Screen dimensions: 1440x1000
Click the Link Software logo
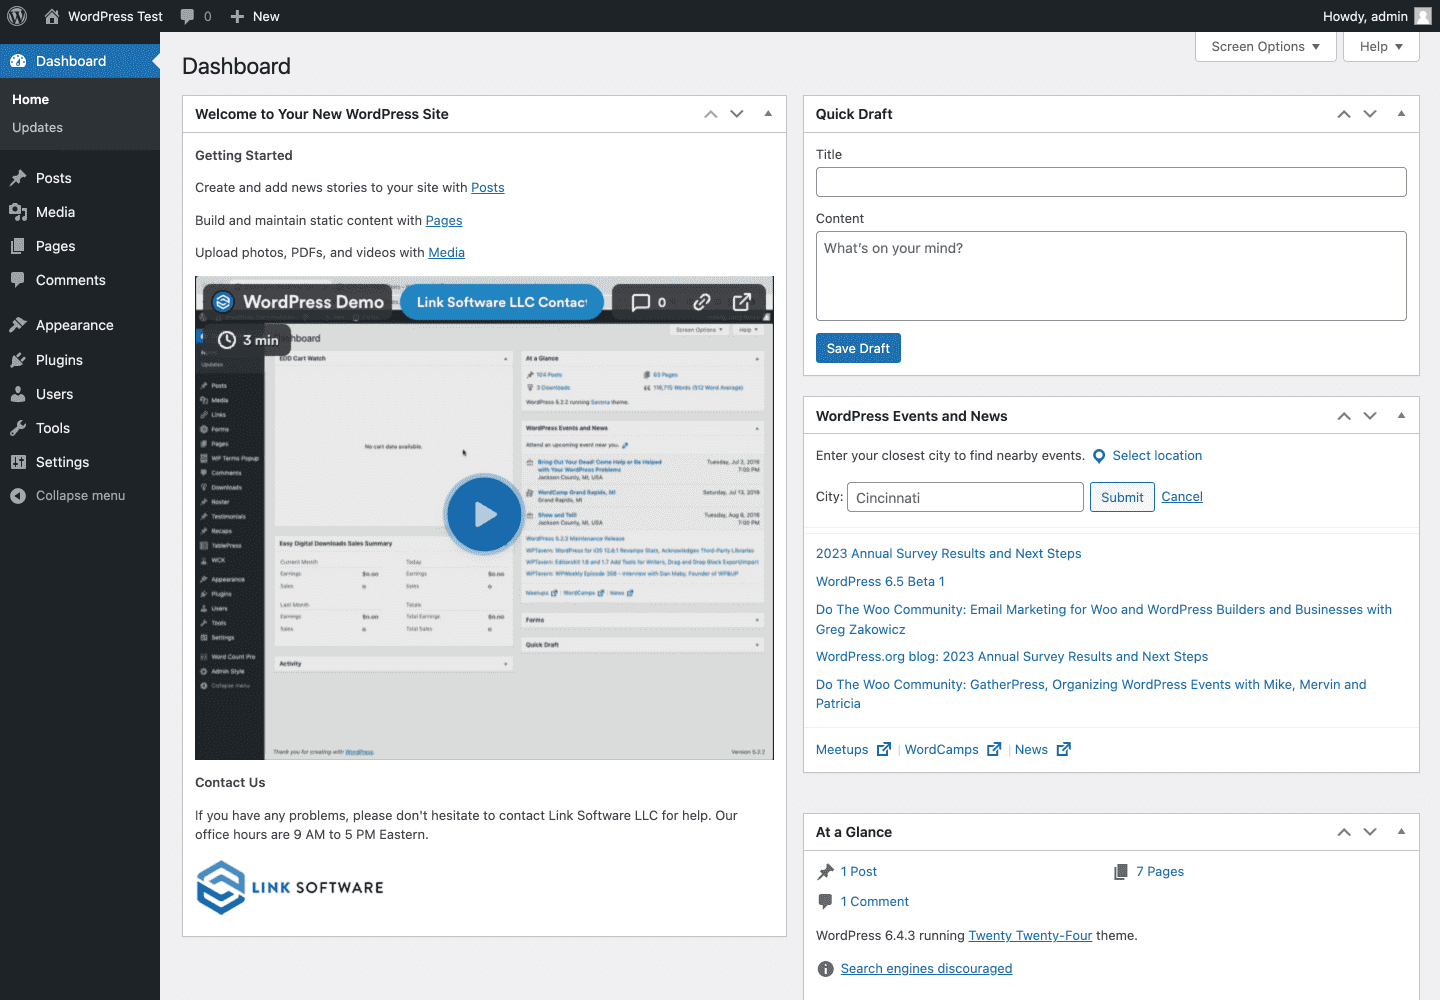tap(290, 887)
